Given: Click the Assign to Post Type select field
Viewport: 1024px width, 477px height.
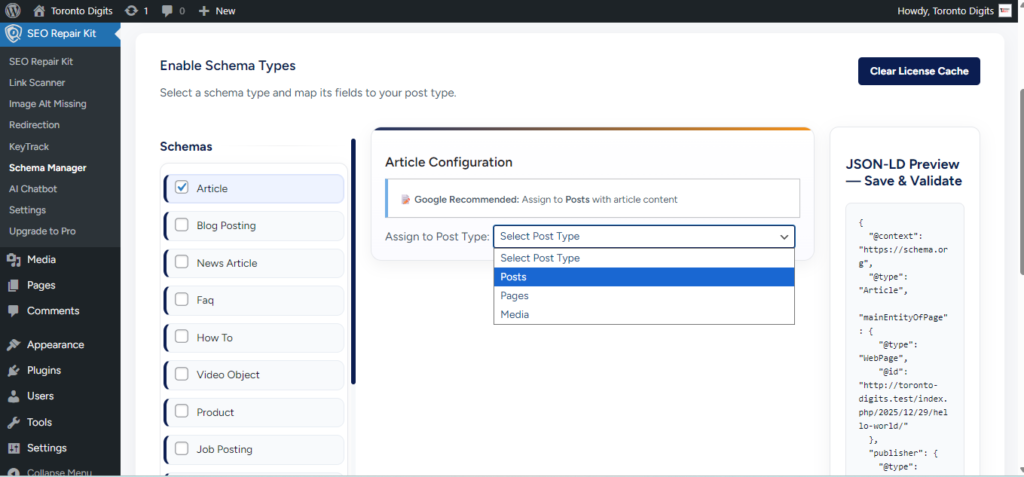Looking at the screenshot, I should 643,236.
